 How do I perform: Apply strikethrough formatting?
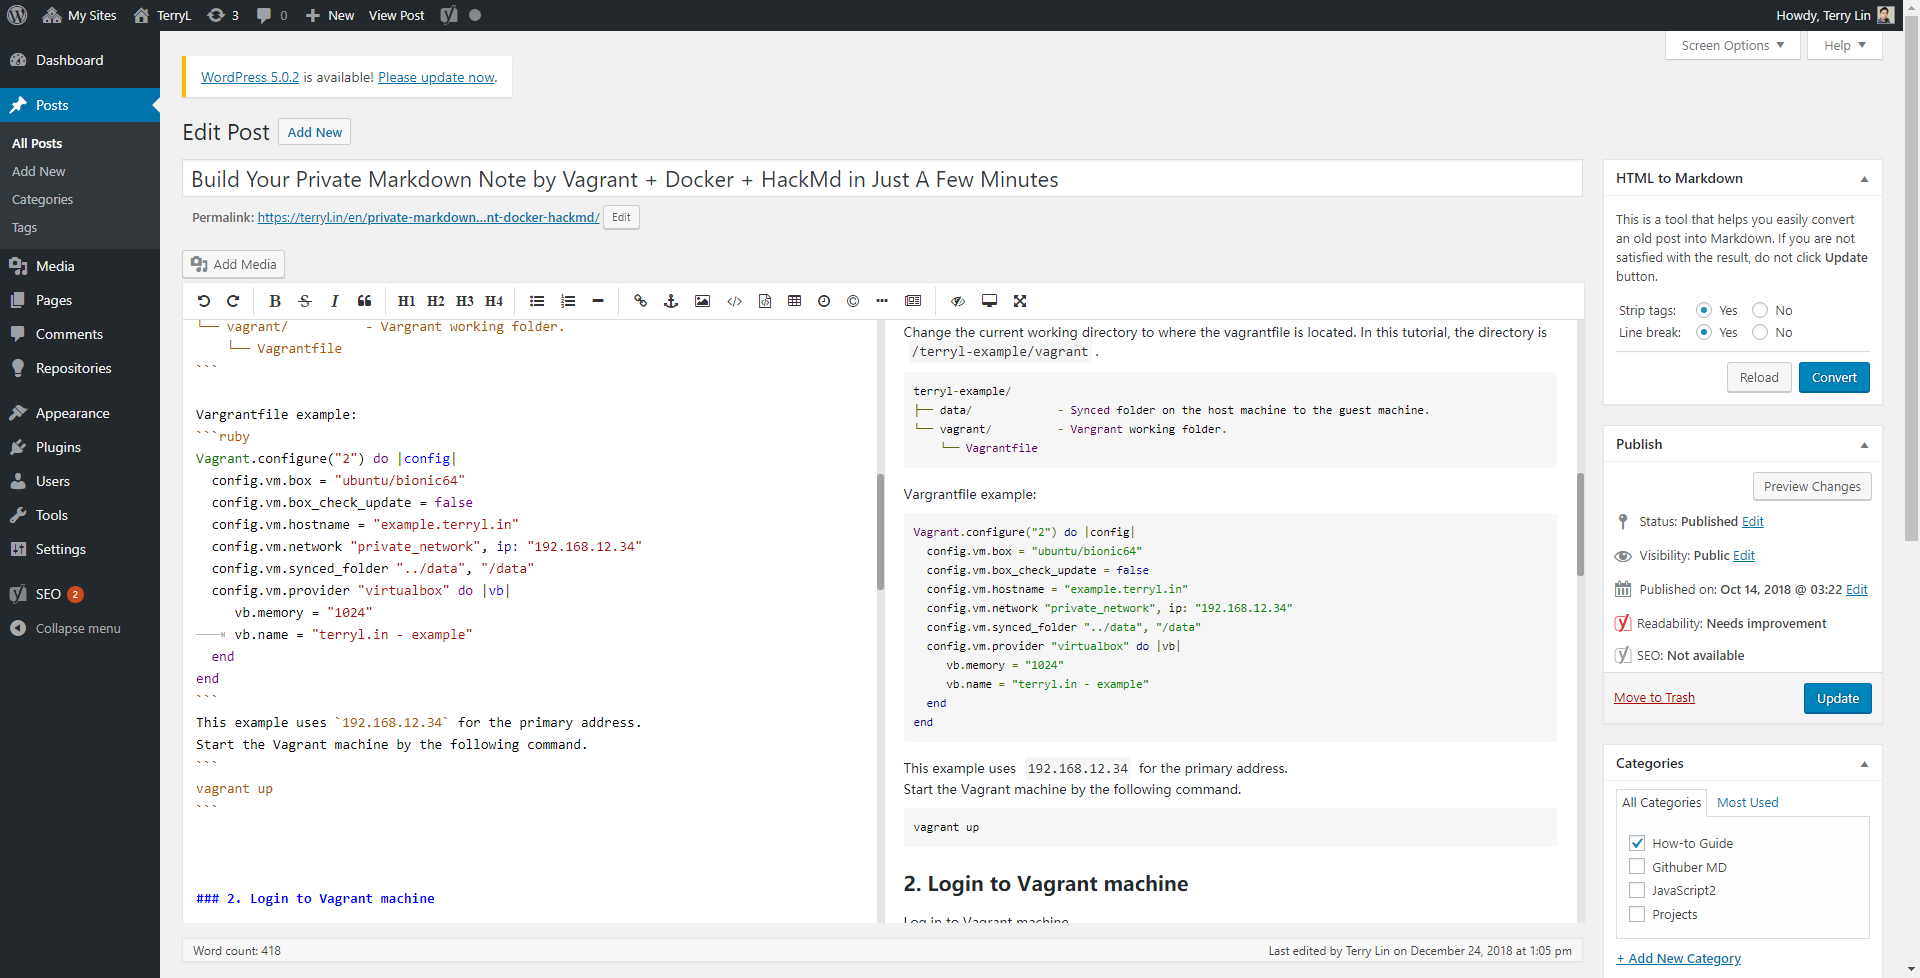click(x=305, y=301)
